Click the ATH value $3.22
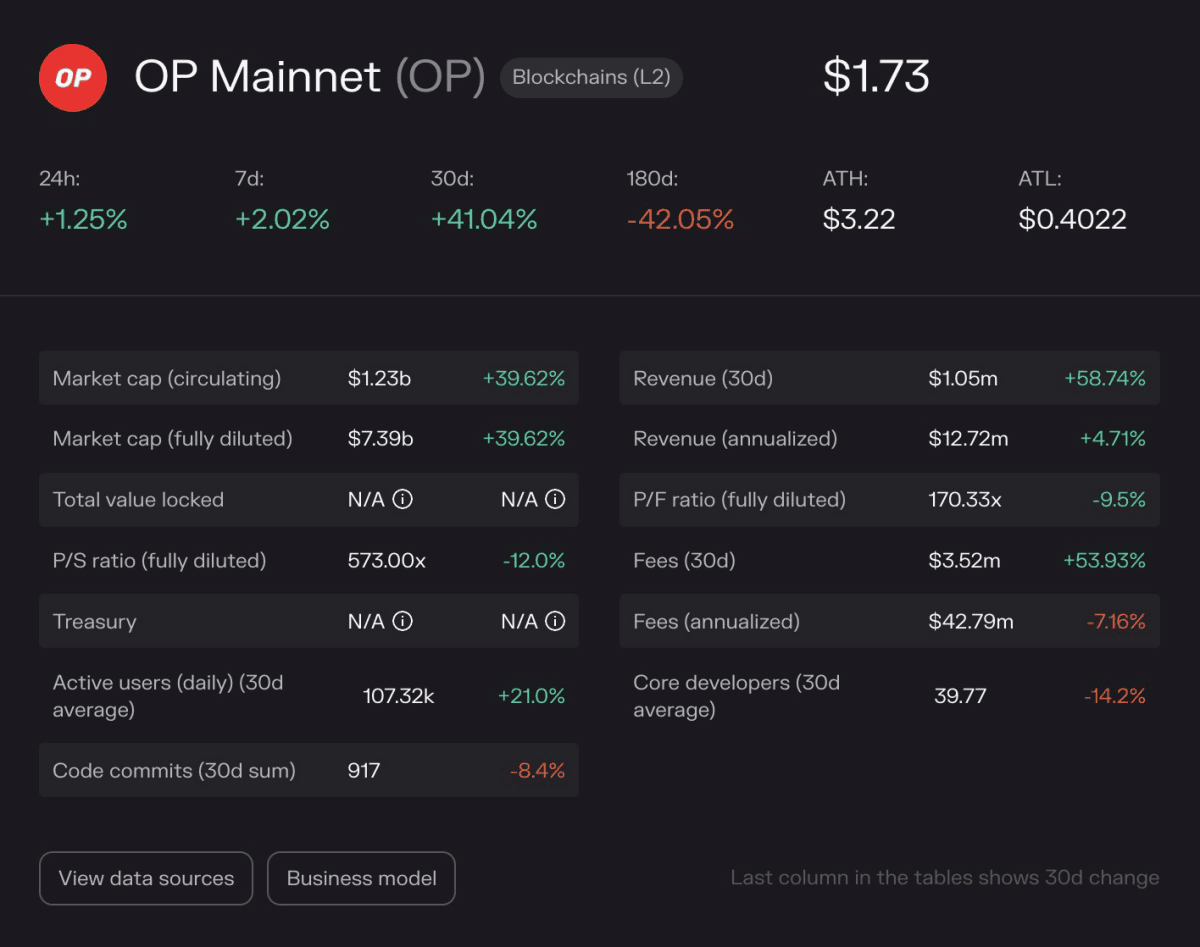Image resolution: width=1200 pixels, height=947 pixels. (859, 219)
